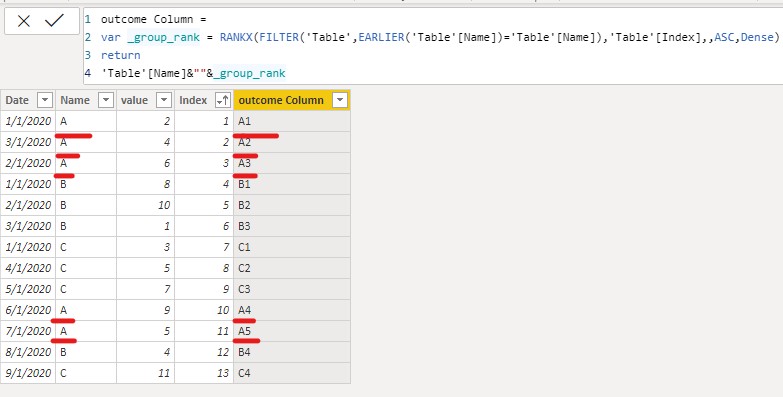The width and height of the screenshot is (783, 397).
Task: Select the value cell in the C4 row
Action: point(145,373)
